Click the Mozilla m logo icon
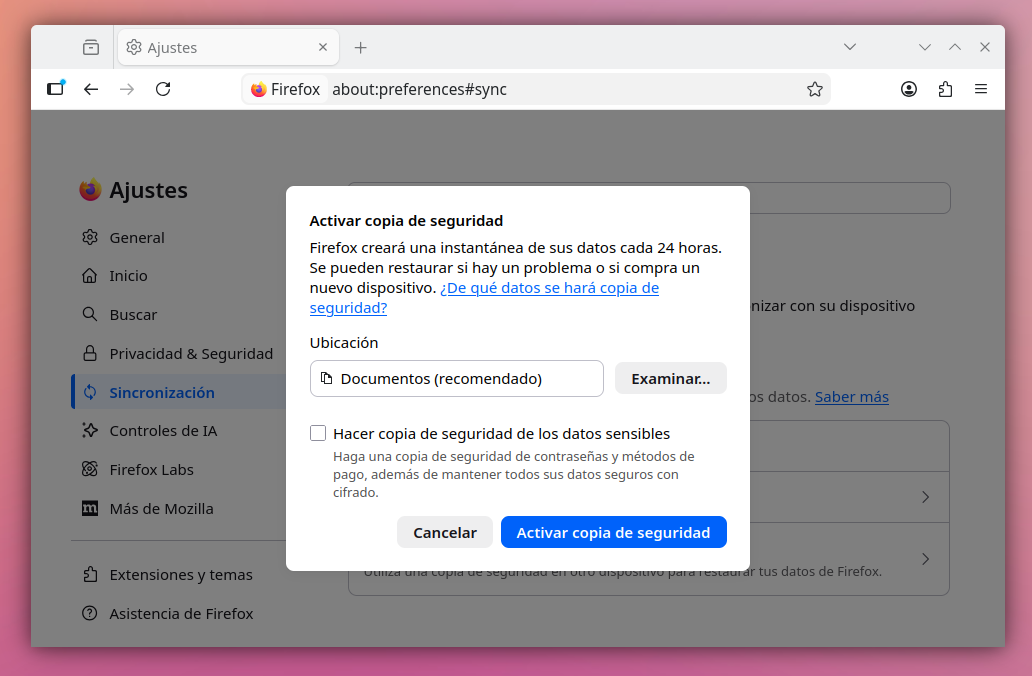This screenshot has height=676, width=1032. click(x=90, y=508)
